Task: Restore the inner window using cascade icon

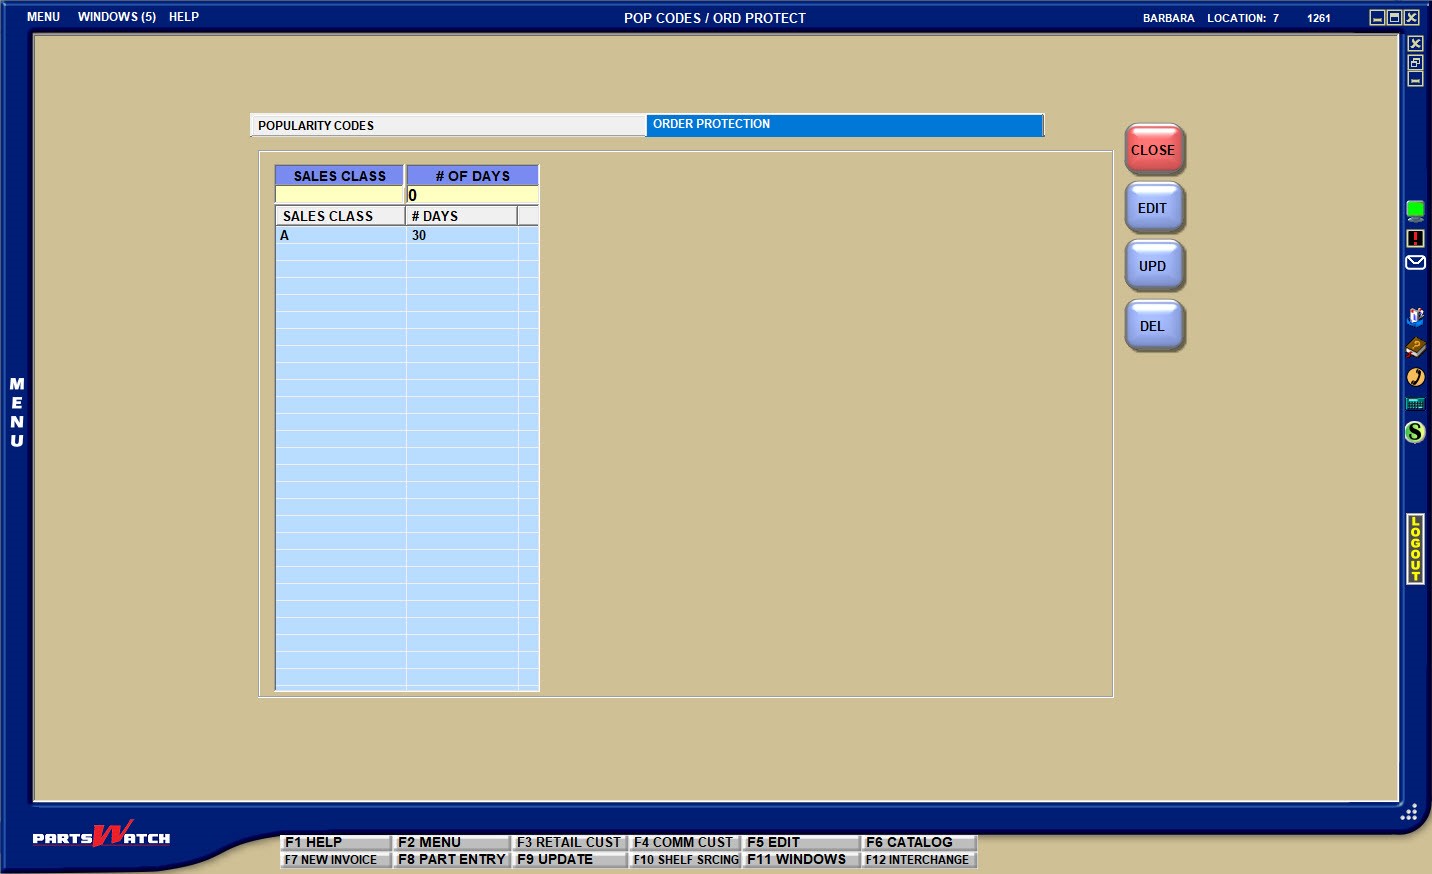Action: [x=1415, y=62]
